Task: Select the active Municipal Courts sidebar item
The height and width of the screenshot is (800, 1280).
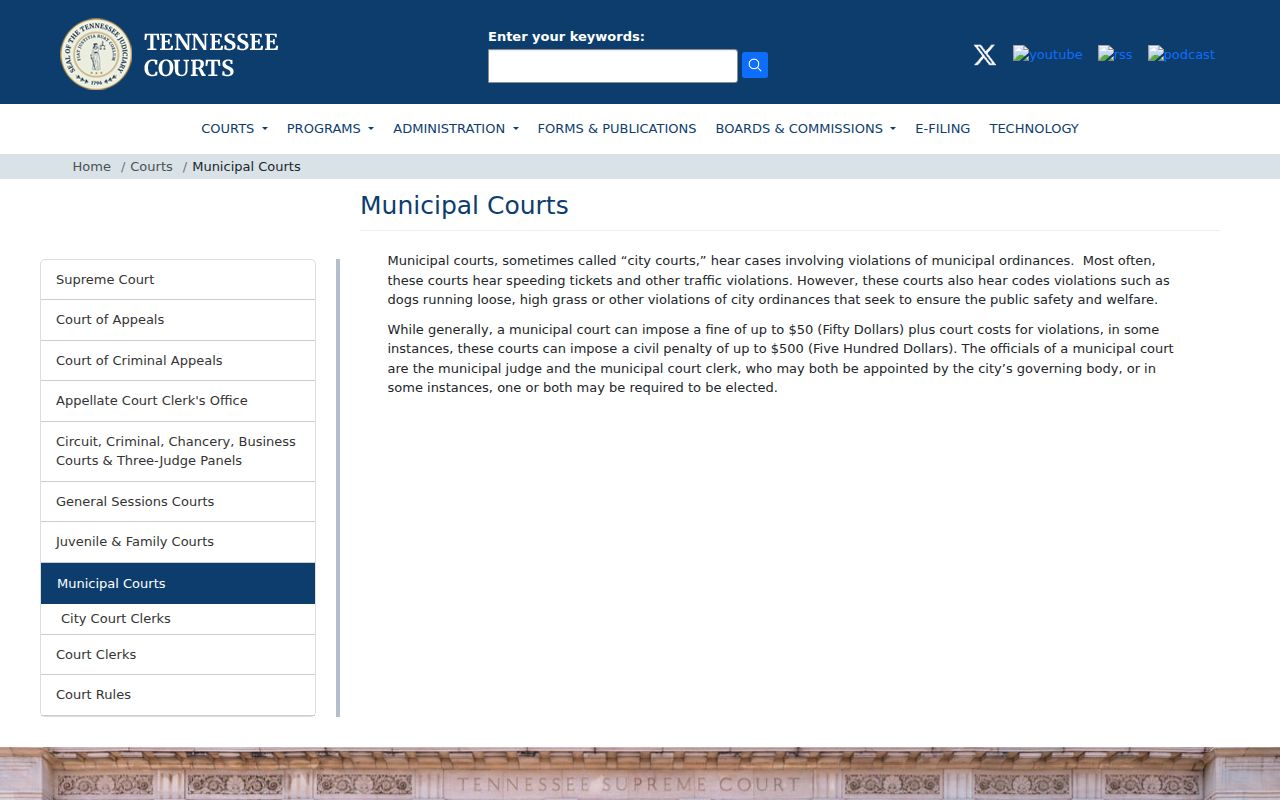Action: (178, 583)
